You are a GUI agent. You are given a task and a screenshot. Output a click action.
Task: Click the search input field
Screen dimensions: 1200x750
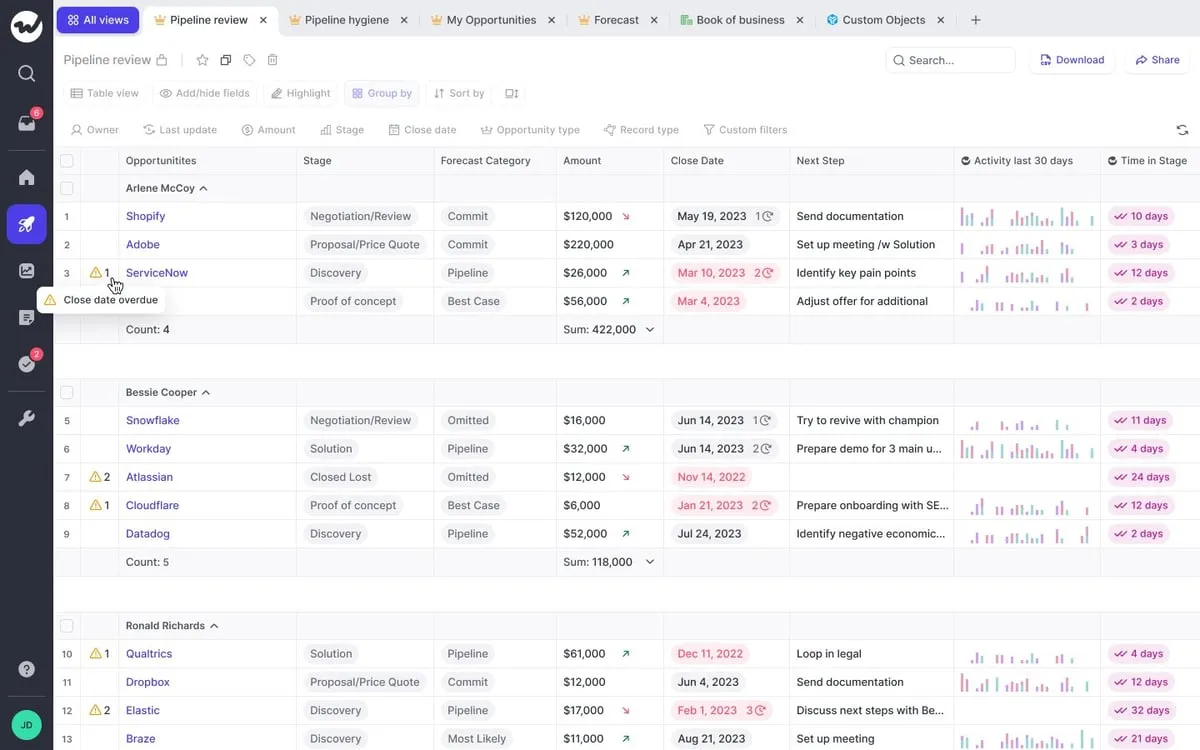950,60
